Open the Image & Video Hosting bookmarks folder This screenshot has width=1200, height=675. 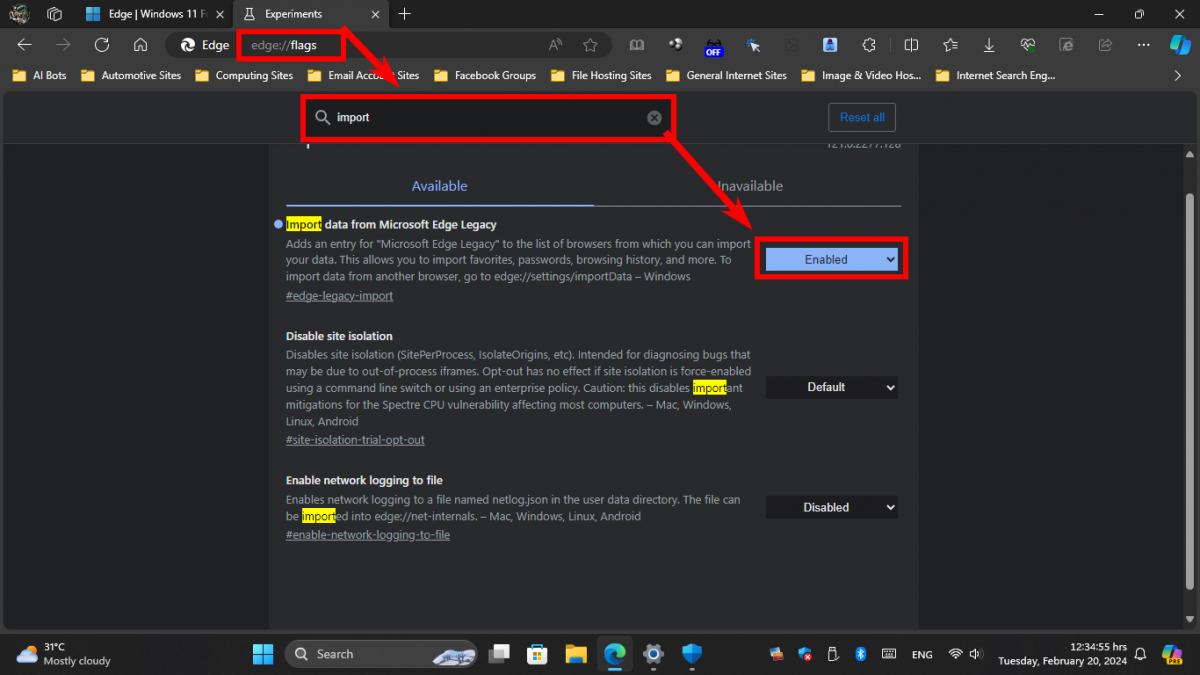pyautogui.click(x=861, y=75)
